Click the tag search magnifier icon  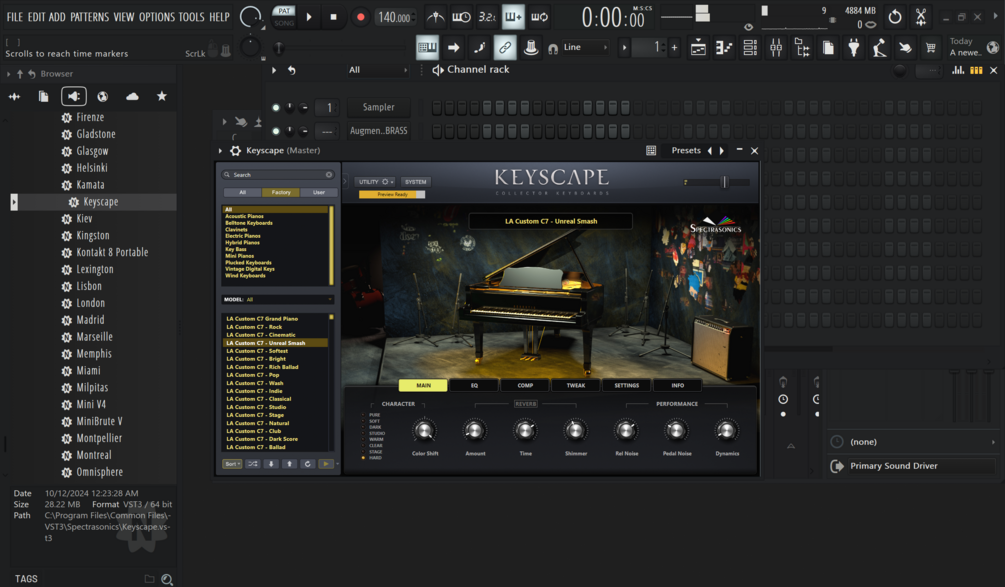pyautogui.click(x=167, y=579)
